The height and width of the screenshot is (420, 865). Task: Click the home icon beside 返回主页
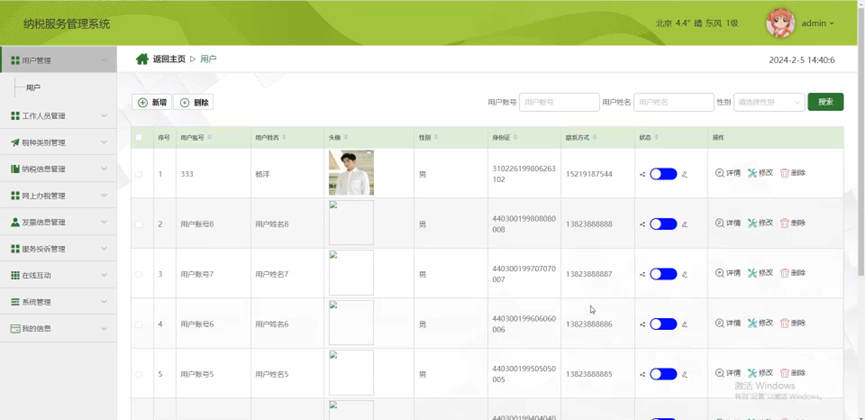click(x=142, y=59)
